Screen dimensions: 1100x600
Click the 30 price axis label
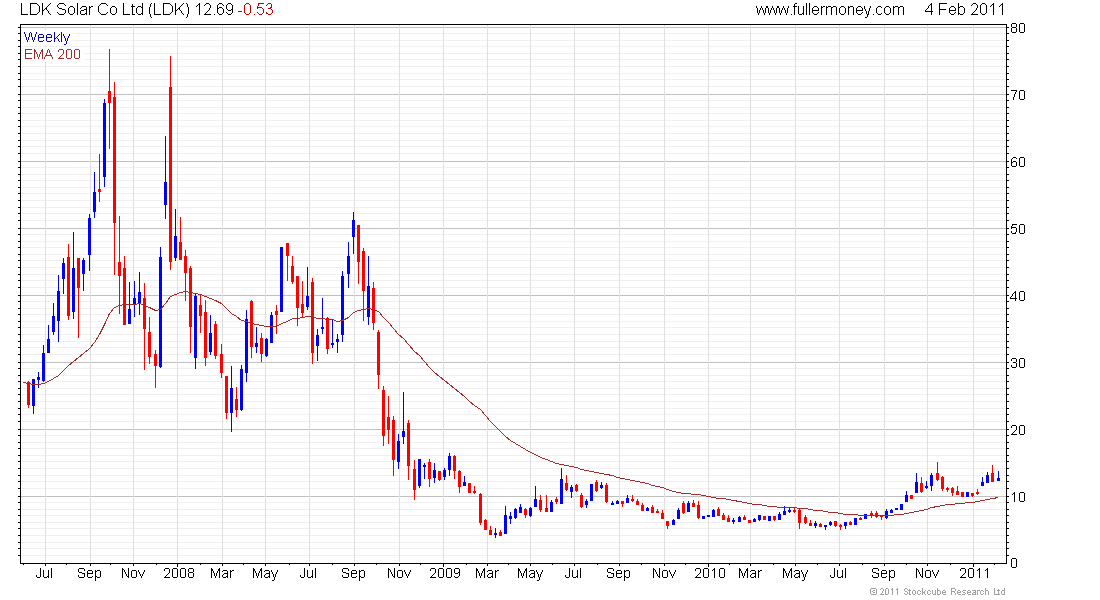1017,364
